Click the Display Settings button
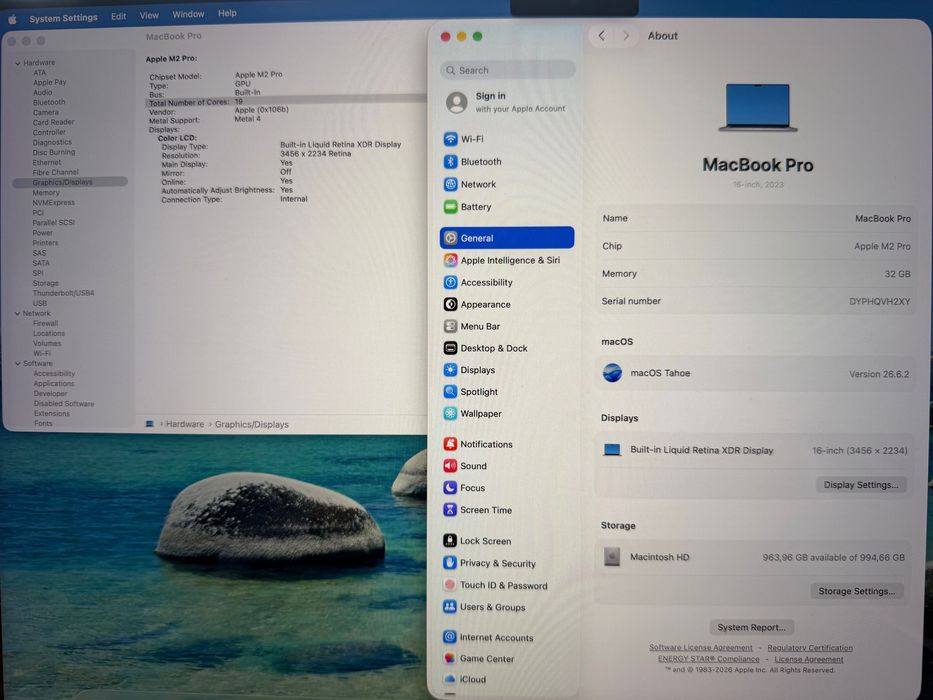Viewport: 933px width, 700px height. coord(860,485)
